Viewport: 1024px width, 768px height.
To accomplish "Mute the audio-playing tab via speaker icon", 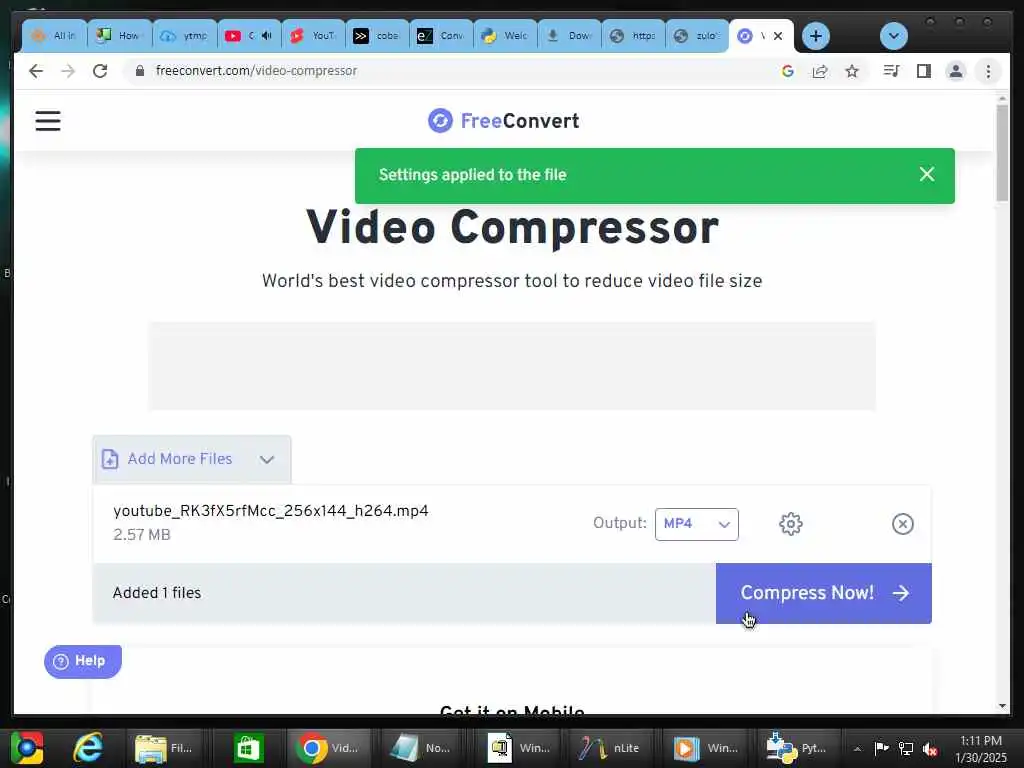I will pos(266,36).
